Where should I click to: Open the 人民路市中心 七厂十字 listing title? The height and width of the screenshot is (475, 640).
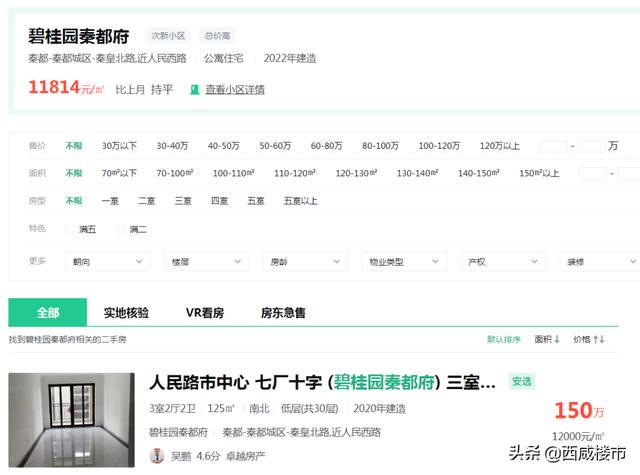322,382
